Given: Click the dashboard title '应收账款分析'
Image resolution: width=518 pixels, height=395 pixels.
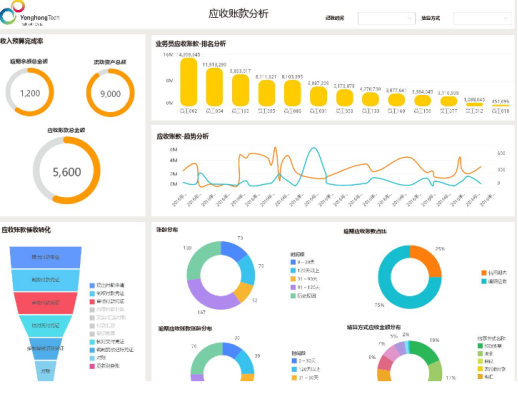Looking at the screenshot, I should [x=238, y=14].
